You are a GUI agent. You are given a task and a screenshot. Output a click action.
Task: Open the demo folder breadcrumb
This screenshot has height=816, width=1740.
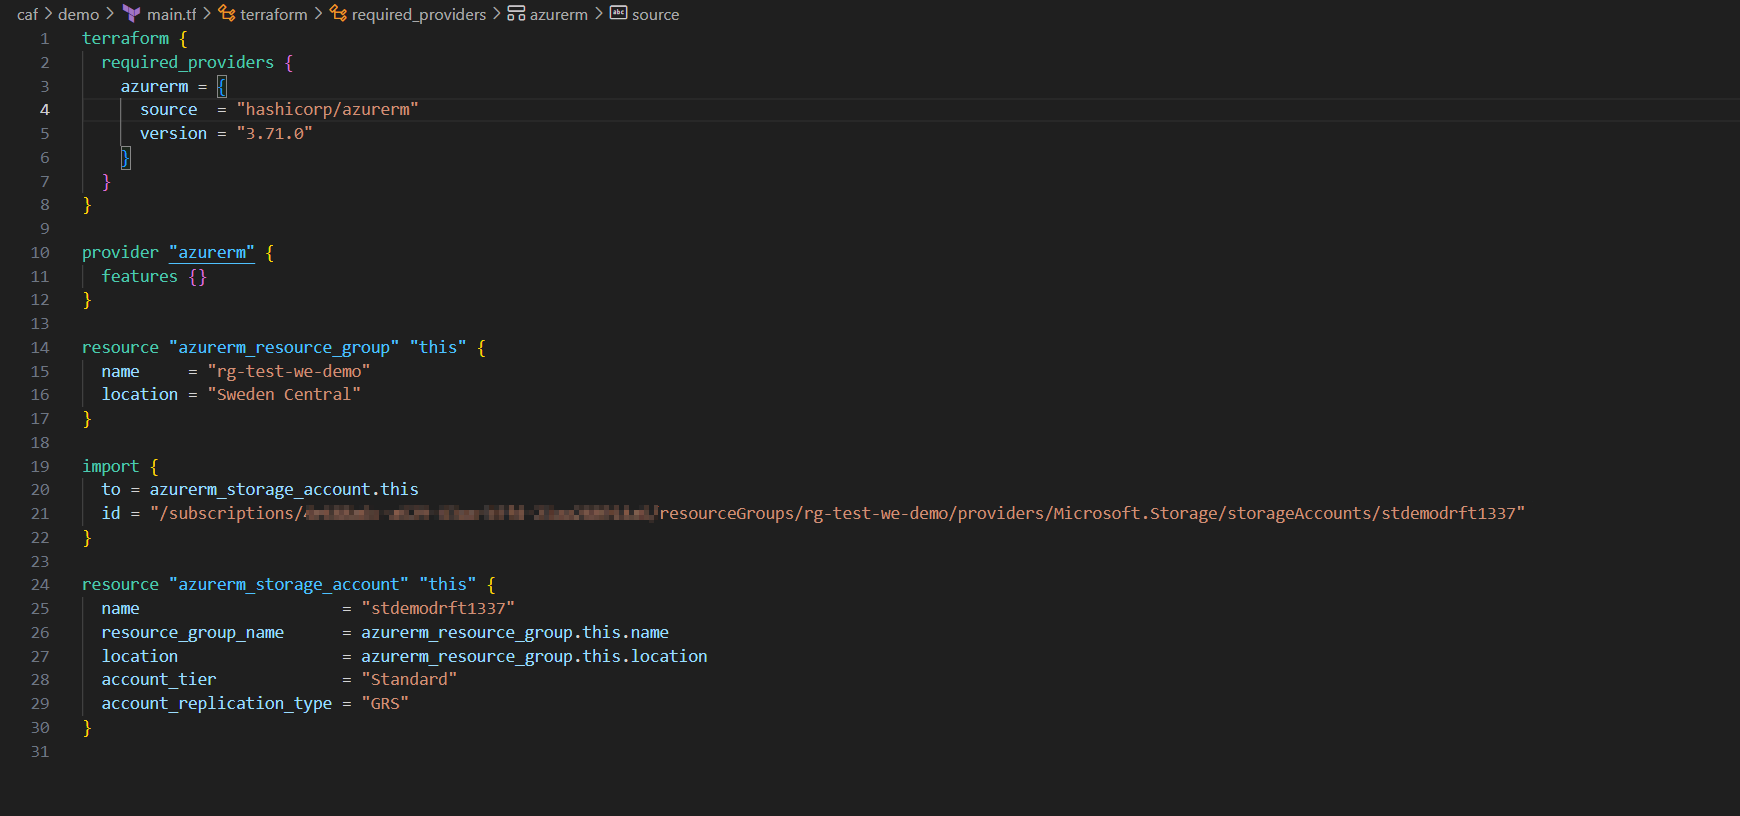click(78, 14)
